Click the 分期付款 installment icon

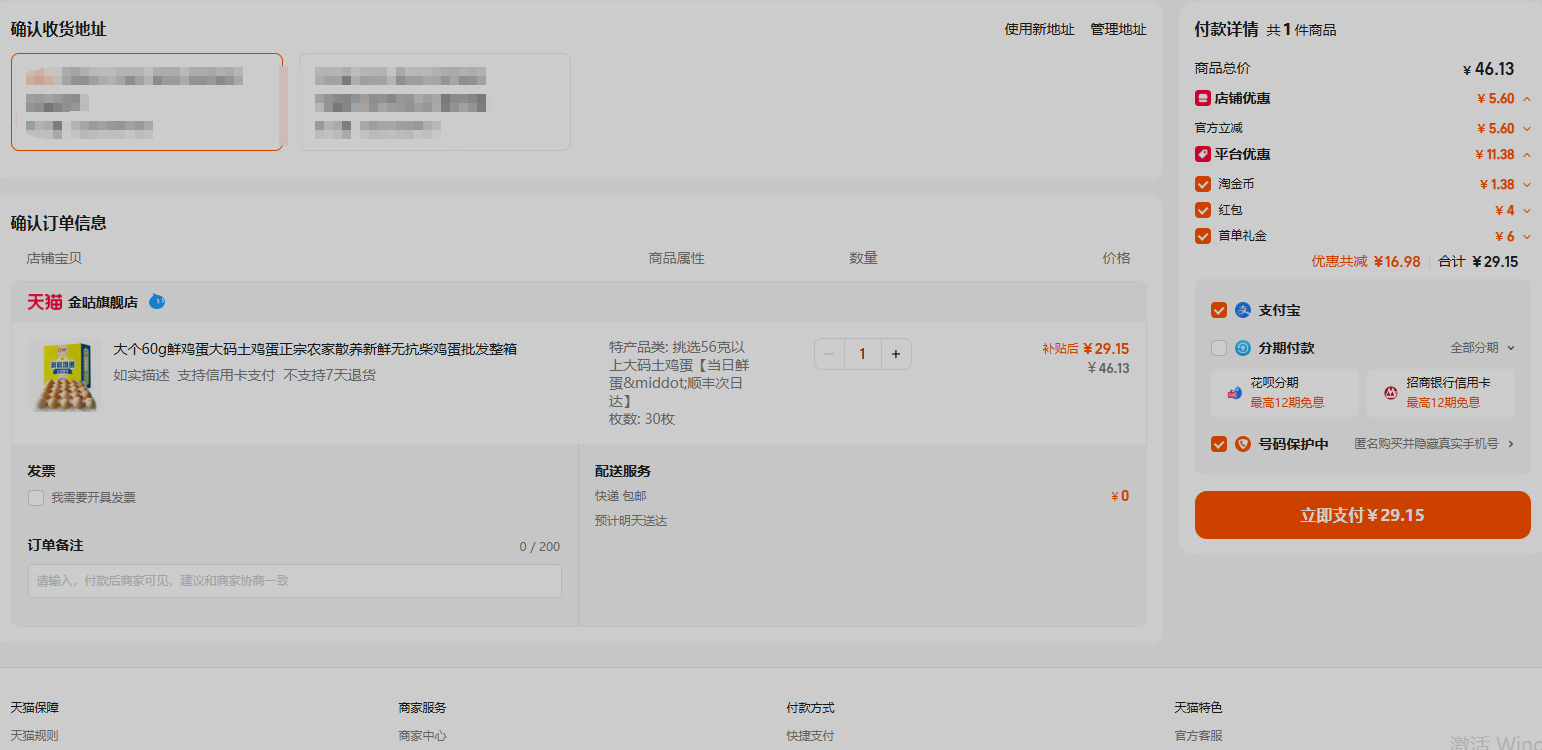[x=1243, y=348]
